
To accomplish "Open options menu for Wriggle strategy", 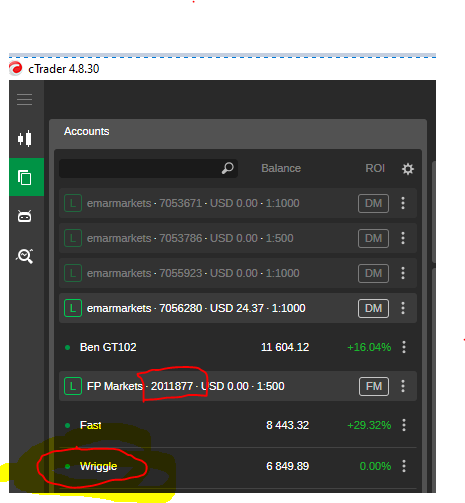I will pos(404,466).
